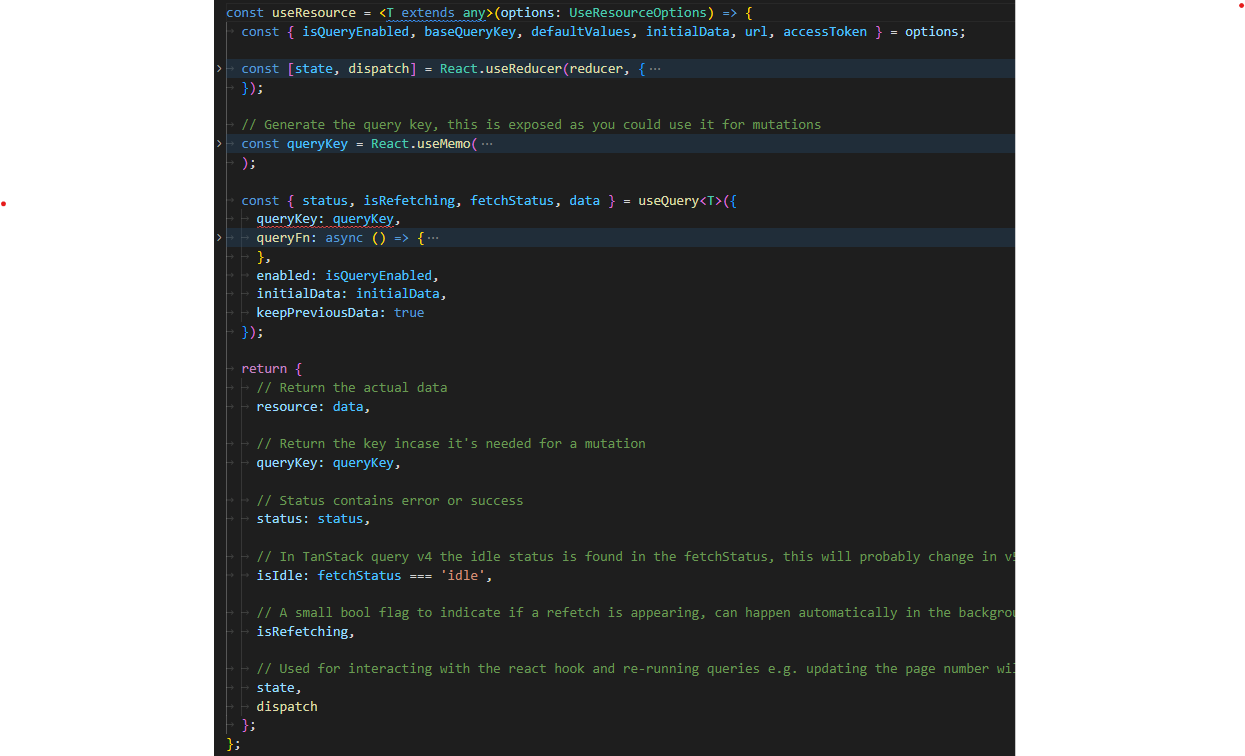Click the 'dispatch' line in the return object
Viewport: 1245px width, 756px height.
[x=287, y=707]
